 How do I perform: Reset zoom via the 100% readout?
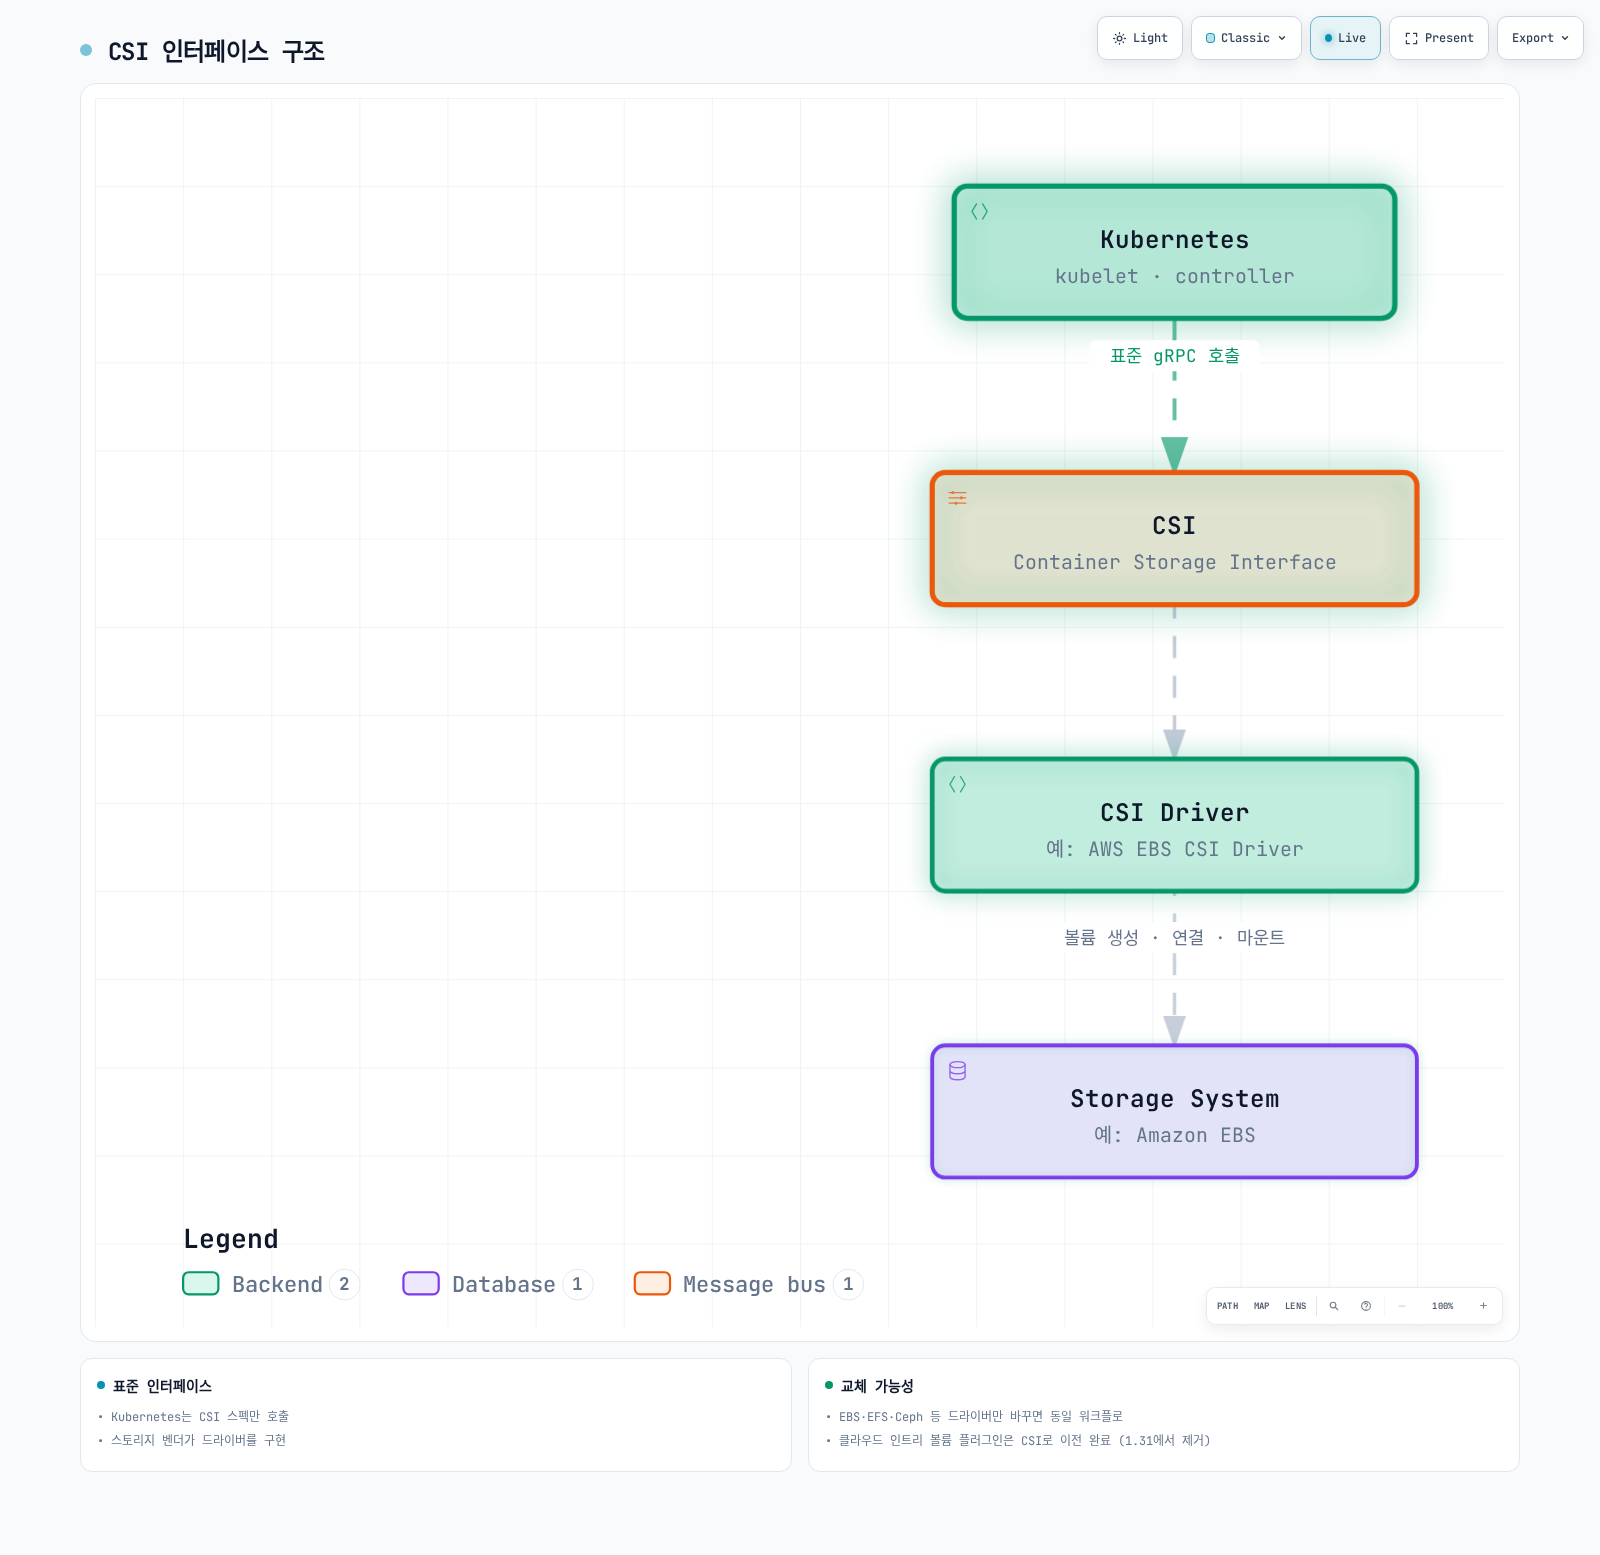coord(1442,1306)
